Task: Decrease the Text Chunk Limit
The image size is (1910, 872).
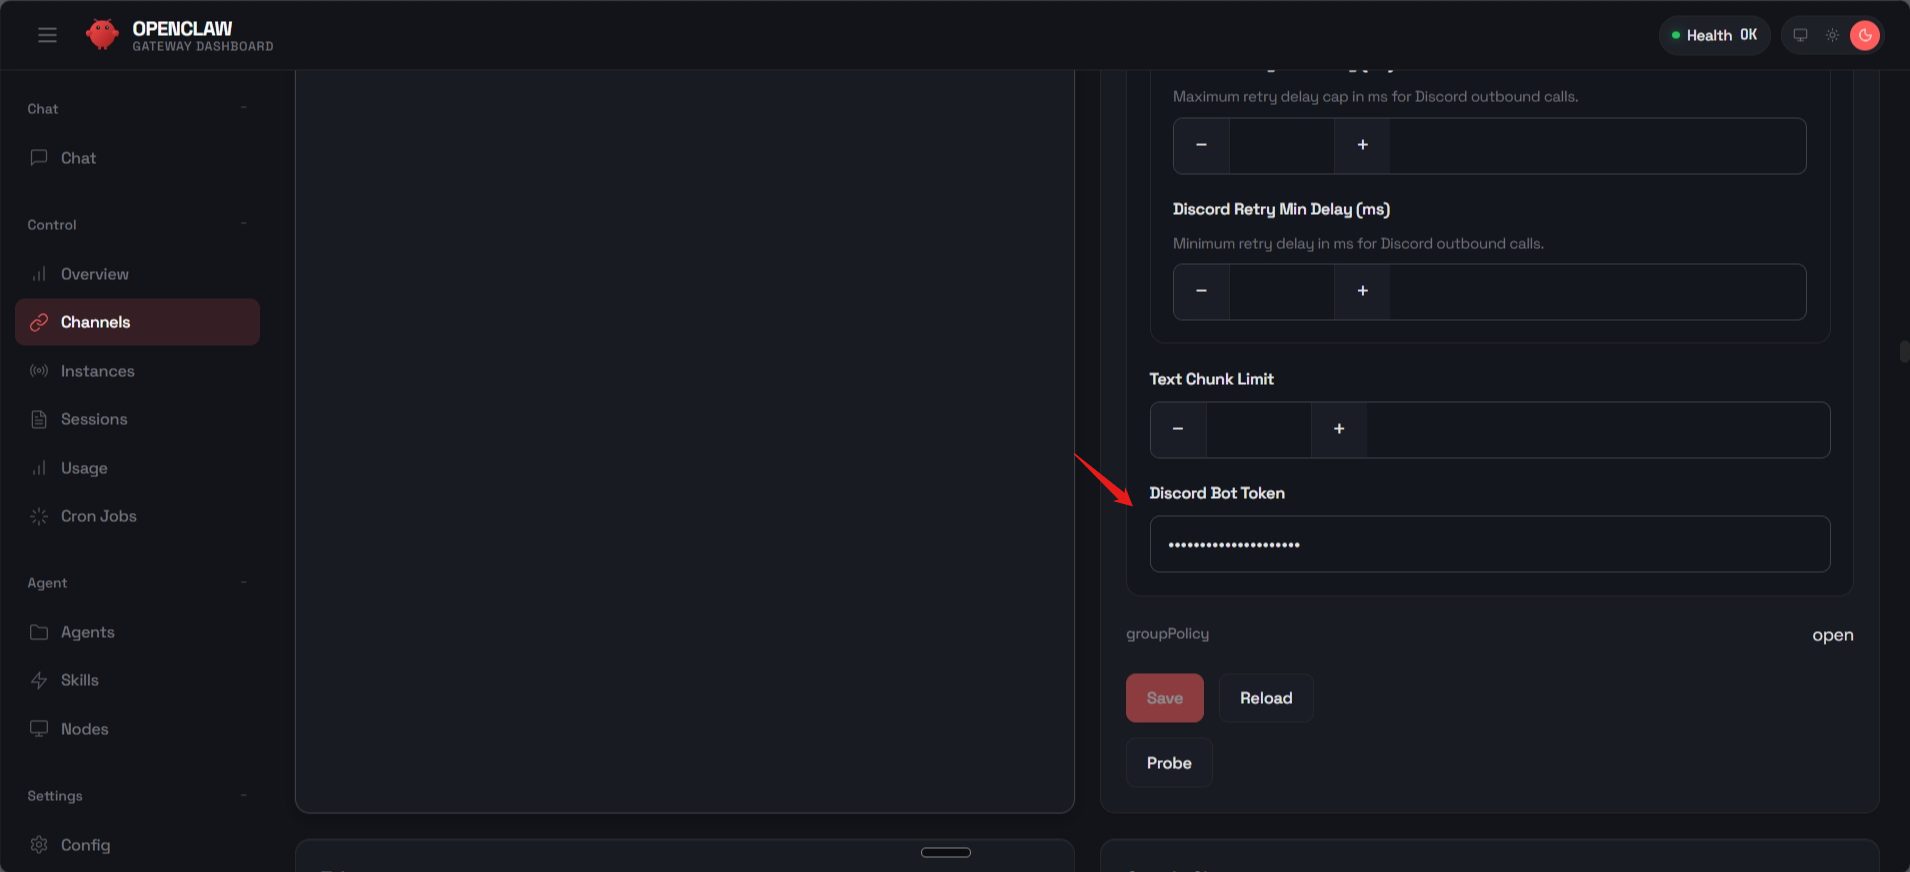Action: point(1178,429)
